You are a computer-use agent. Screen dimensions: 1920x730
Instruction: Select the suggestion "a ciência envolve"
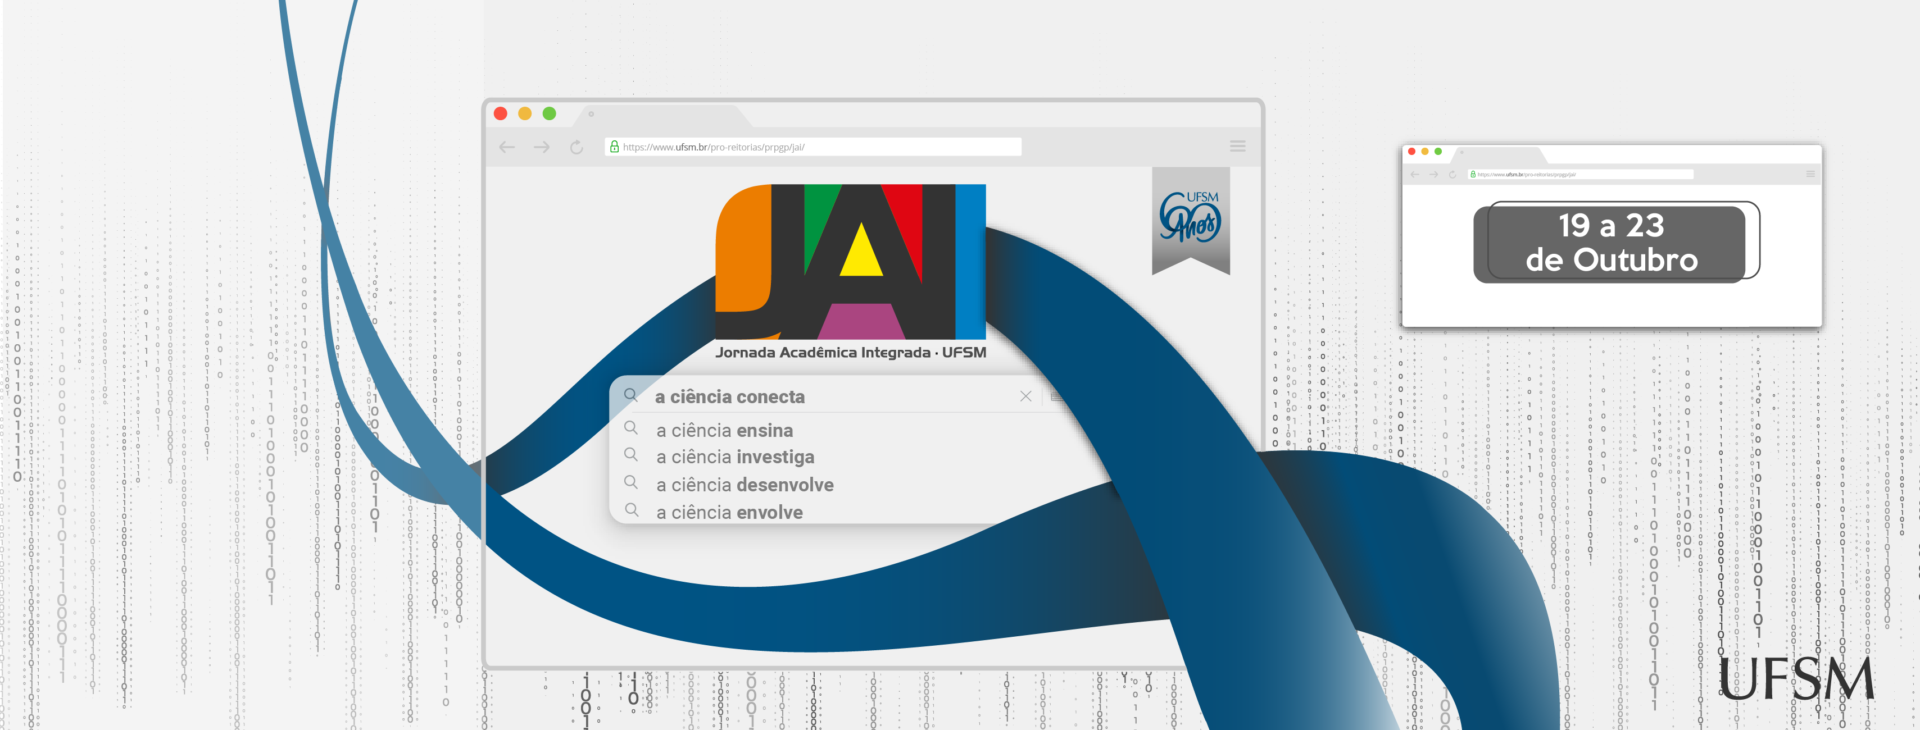point(729,512)
